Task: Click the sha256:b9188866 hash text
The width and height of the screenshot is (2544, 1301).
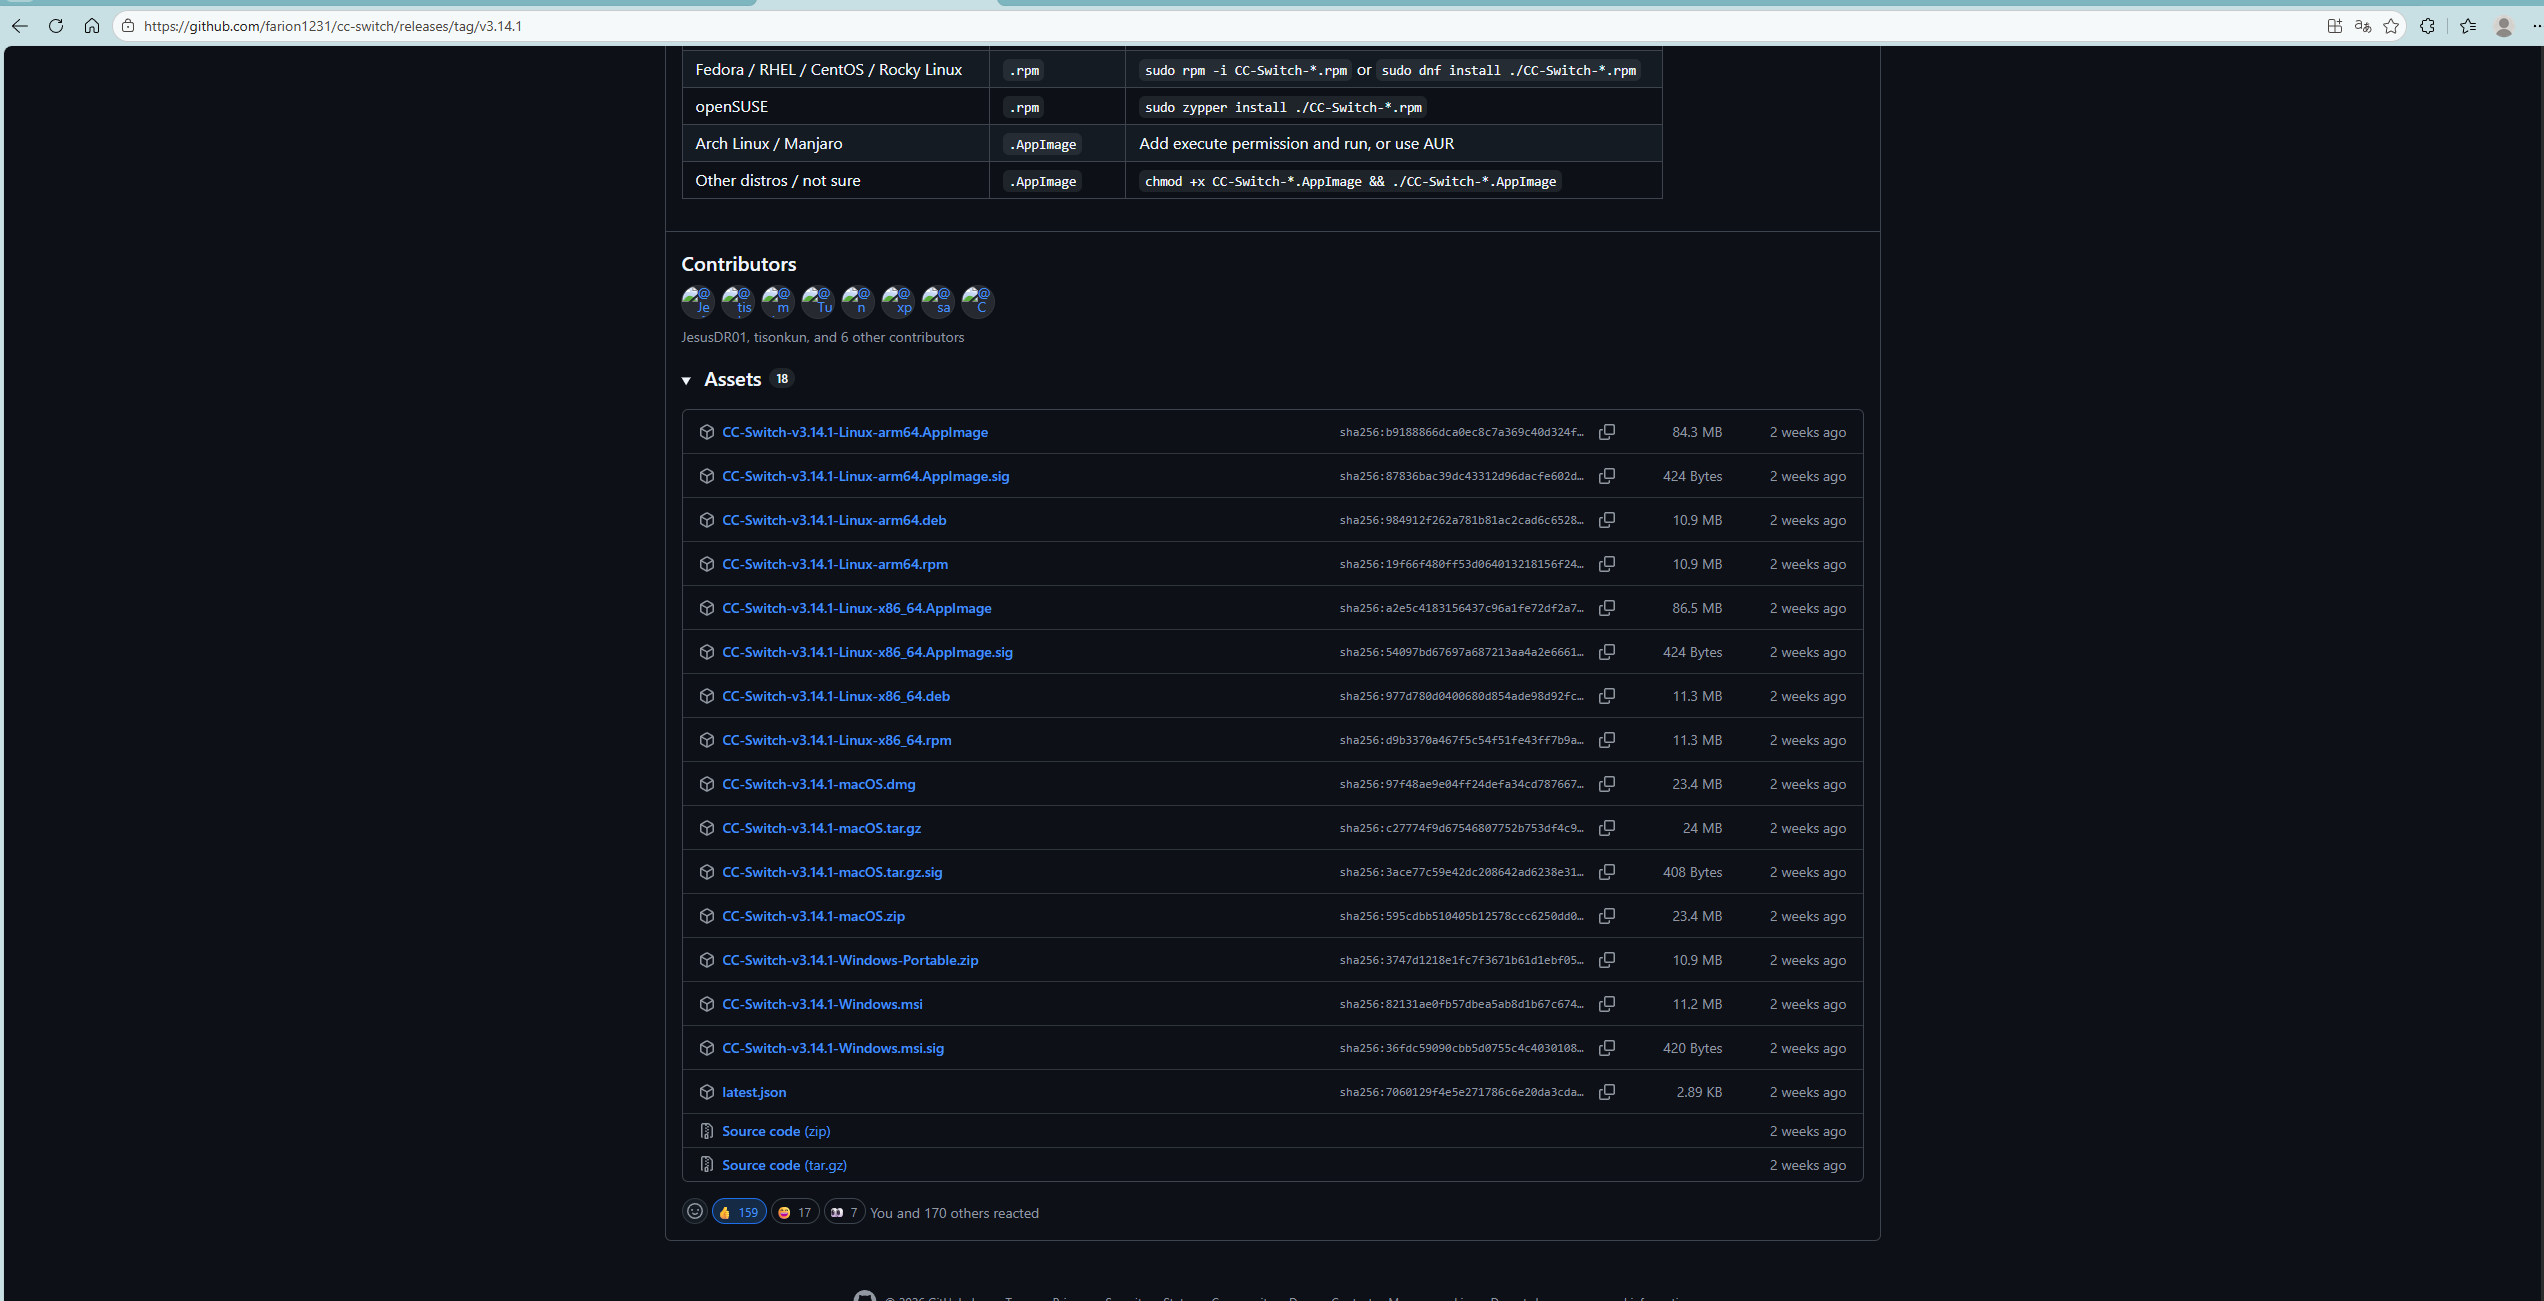Action: (1461, 432)
